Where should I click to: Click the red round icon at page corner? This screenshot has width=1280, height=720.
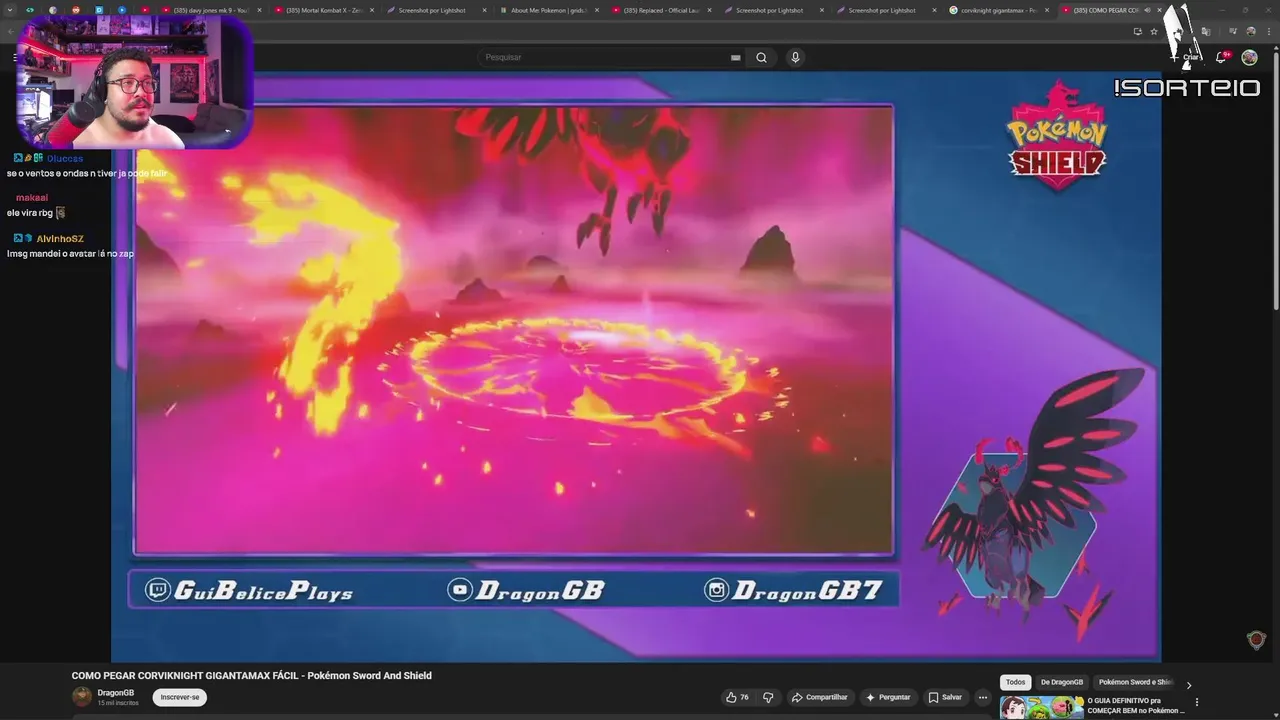tap(1257, 640)
